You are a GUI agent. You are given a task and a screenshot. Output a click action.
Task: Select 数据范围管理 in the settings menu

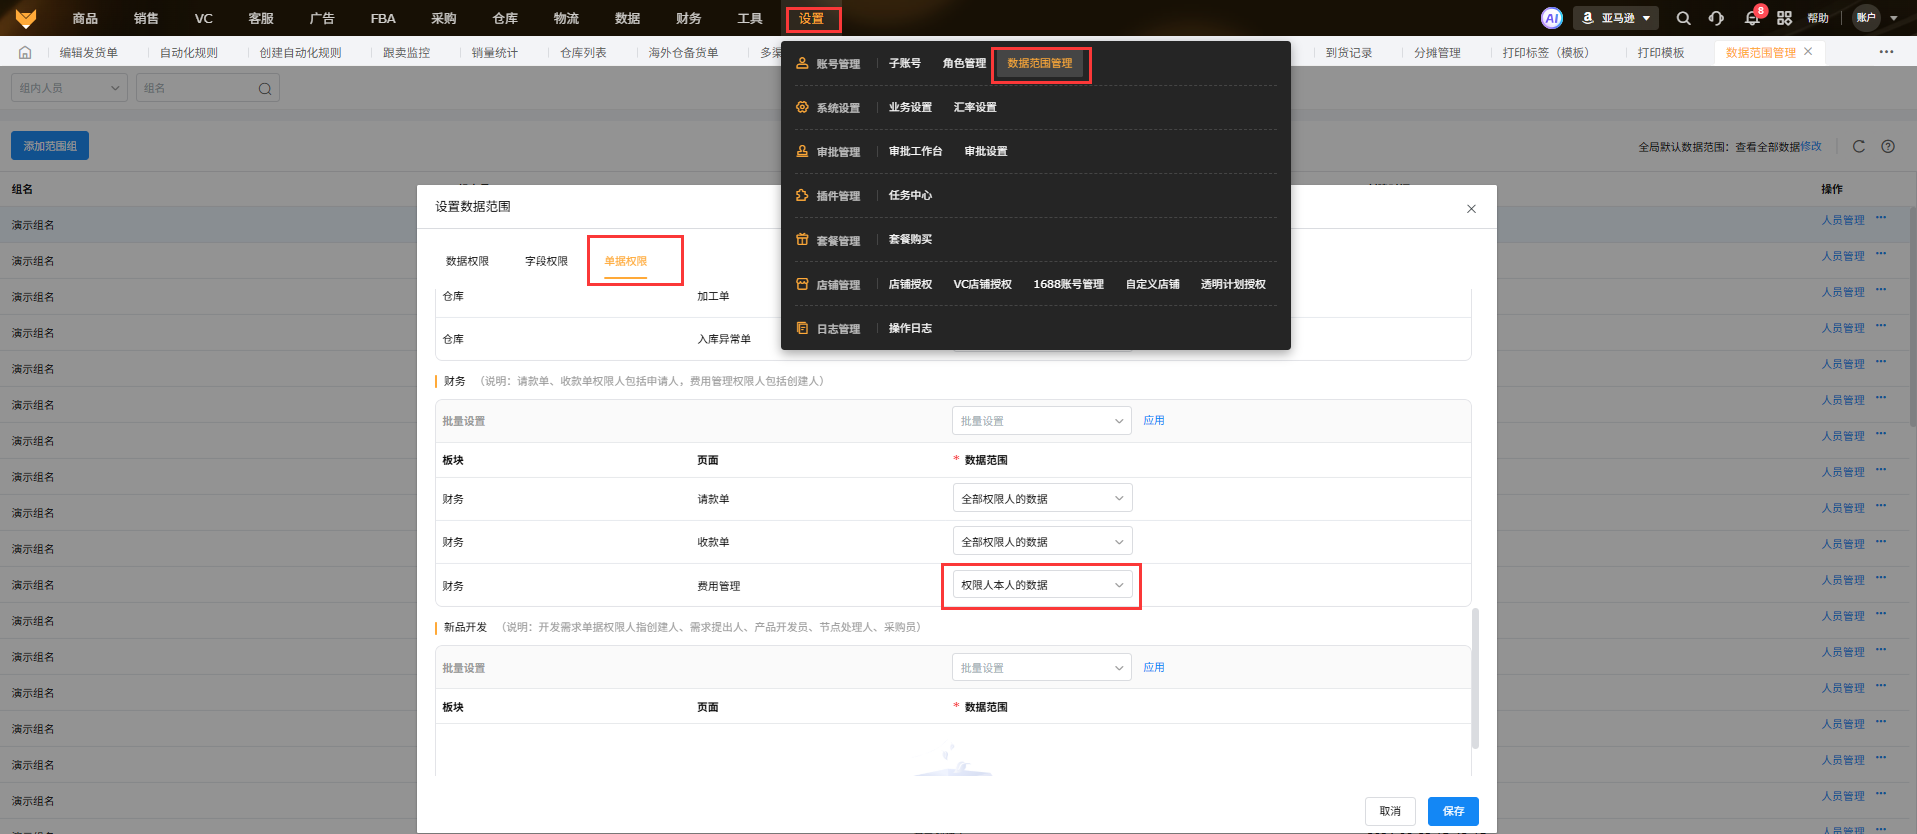click(1040, 63)
